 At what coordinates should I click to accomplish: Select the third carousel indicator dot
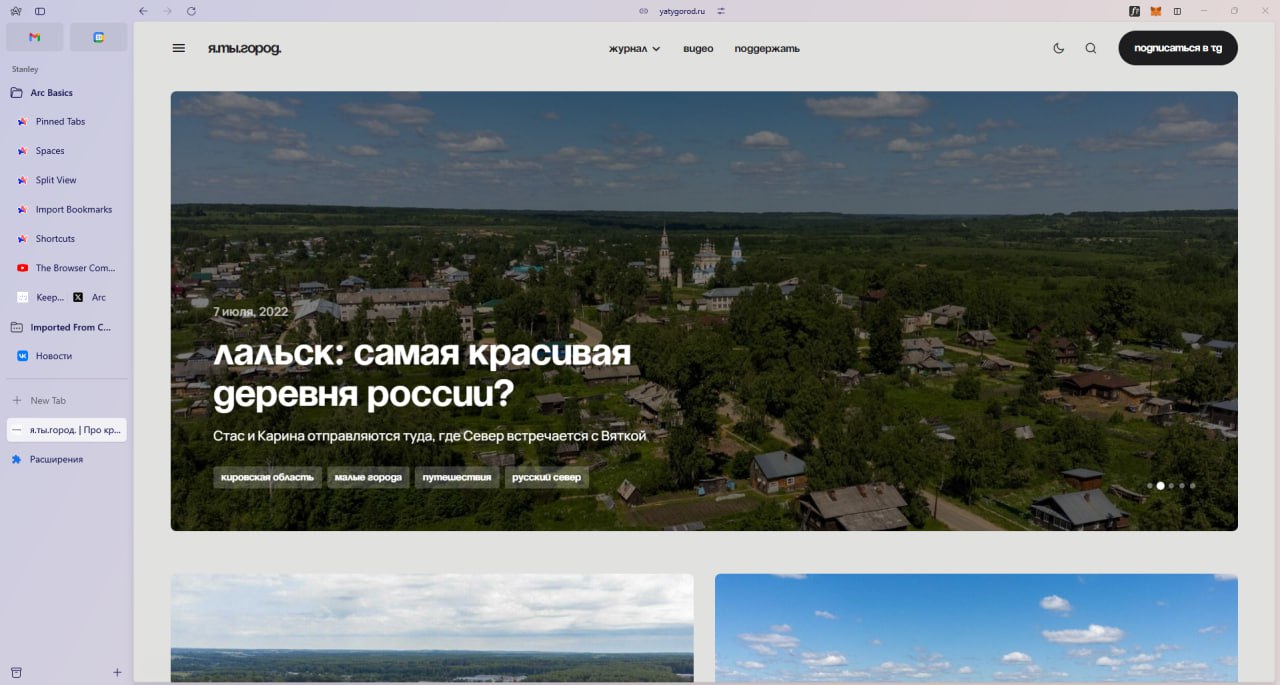(x=1171, y=485)
